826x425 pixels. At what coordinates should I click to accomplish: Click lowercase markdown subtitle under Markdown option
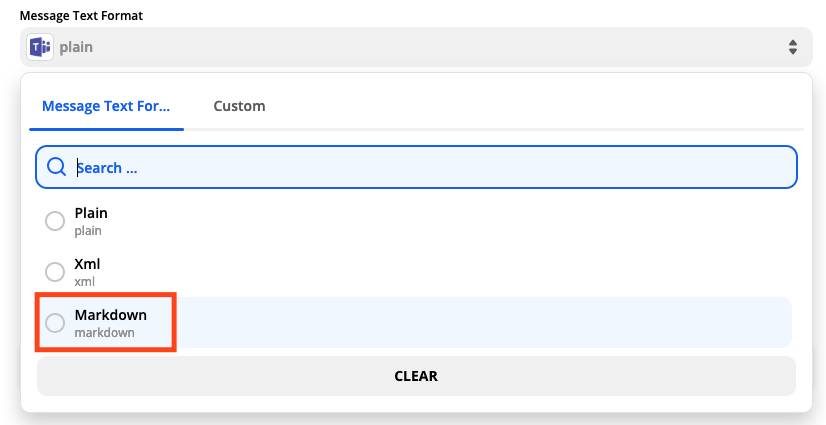pyautogui.click(x=104, y=333)
